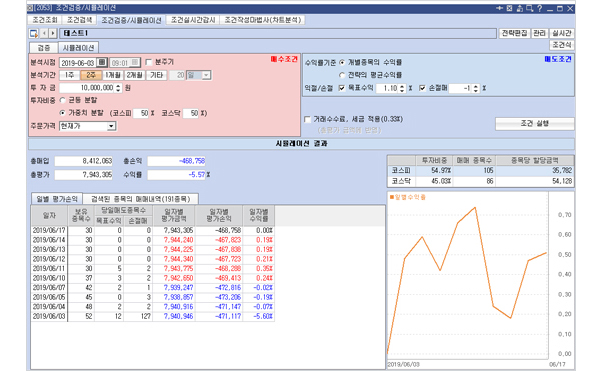Switch to the 조건실시간감시 tab
Image resolution: width=602 pixels, height=371 pixels.
click(x=193, y=20)
